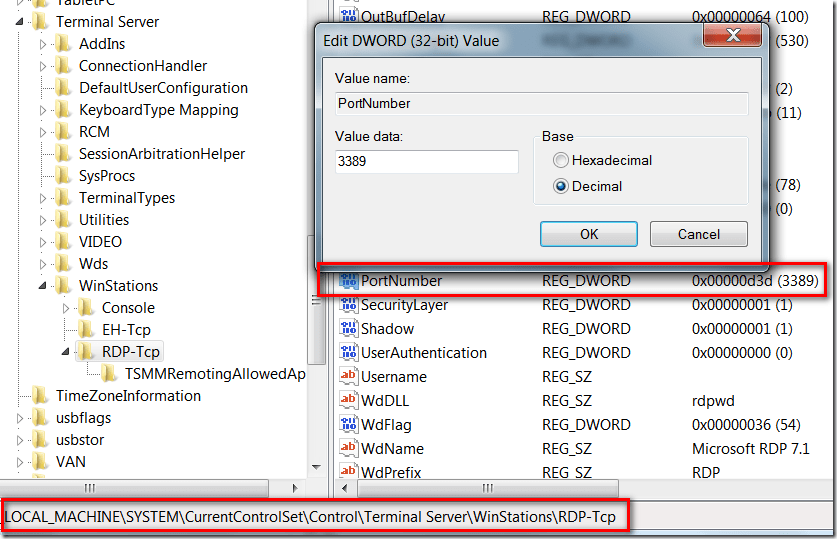Expand the usbflags tree node

coord(20,418)
